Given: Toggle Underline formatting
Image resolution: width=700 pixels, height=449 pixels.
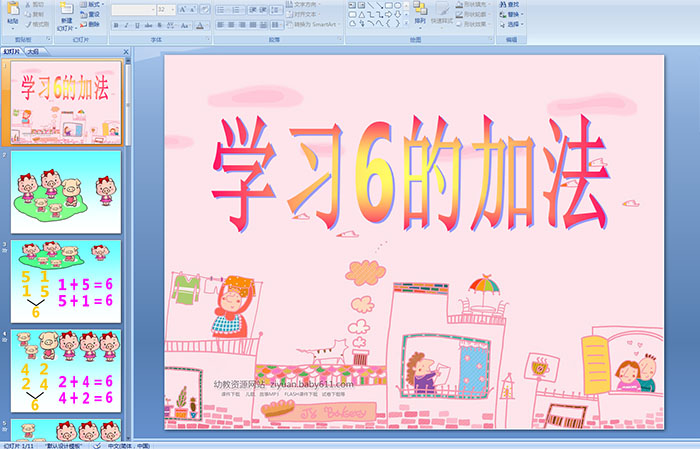Looking at the screenshot, I should tap(136, 24).
